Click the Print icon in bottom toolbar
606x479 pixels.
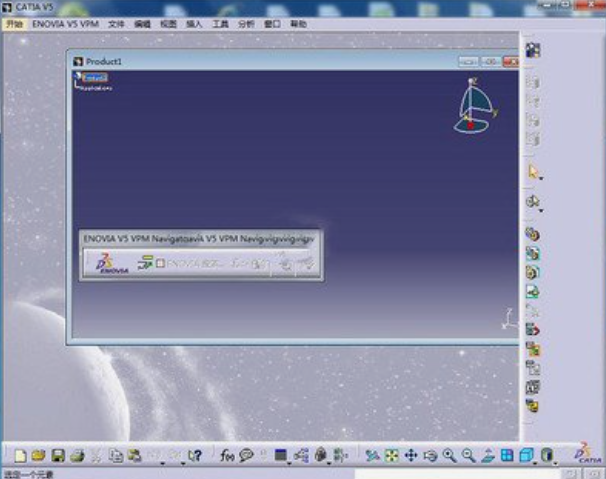[x=76, y=456]
